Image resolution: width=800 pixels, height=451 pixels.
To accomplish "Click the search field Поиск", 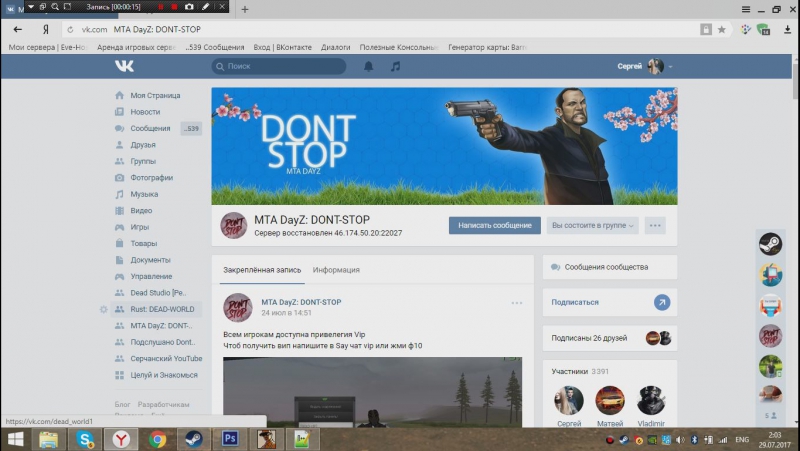I will (279, 66).
